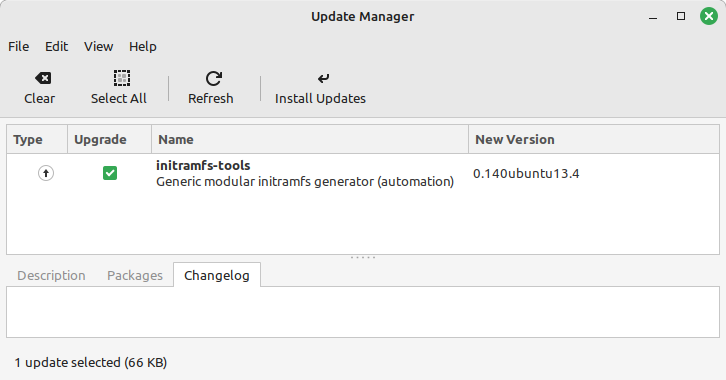Close the Update Manager window
This screenshot has height=380, width=726.
click(708, 16)
